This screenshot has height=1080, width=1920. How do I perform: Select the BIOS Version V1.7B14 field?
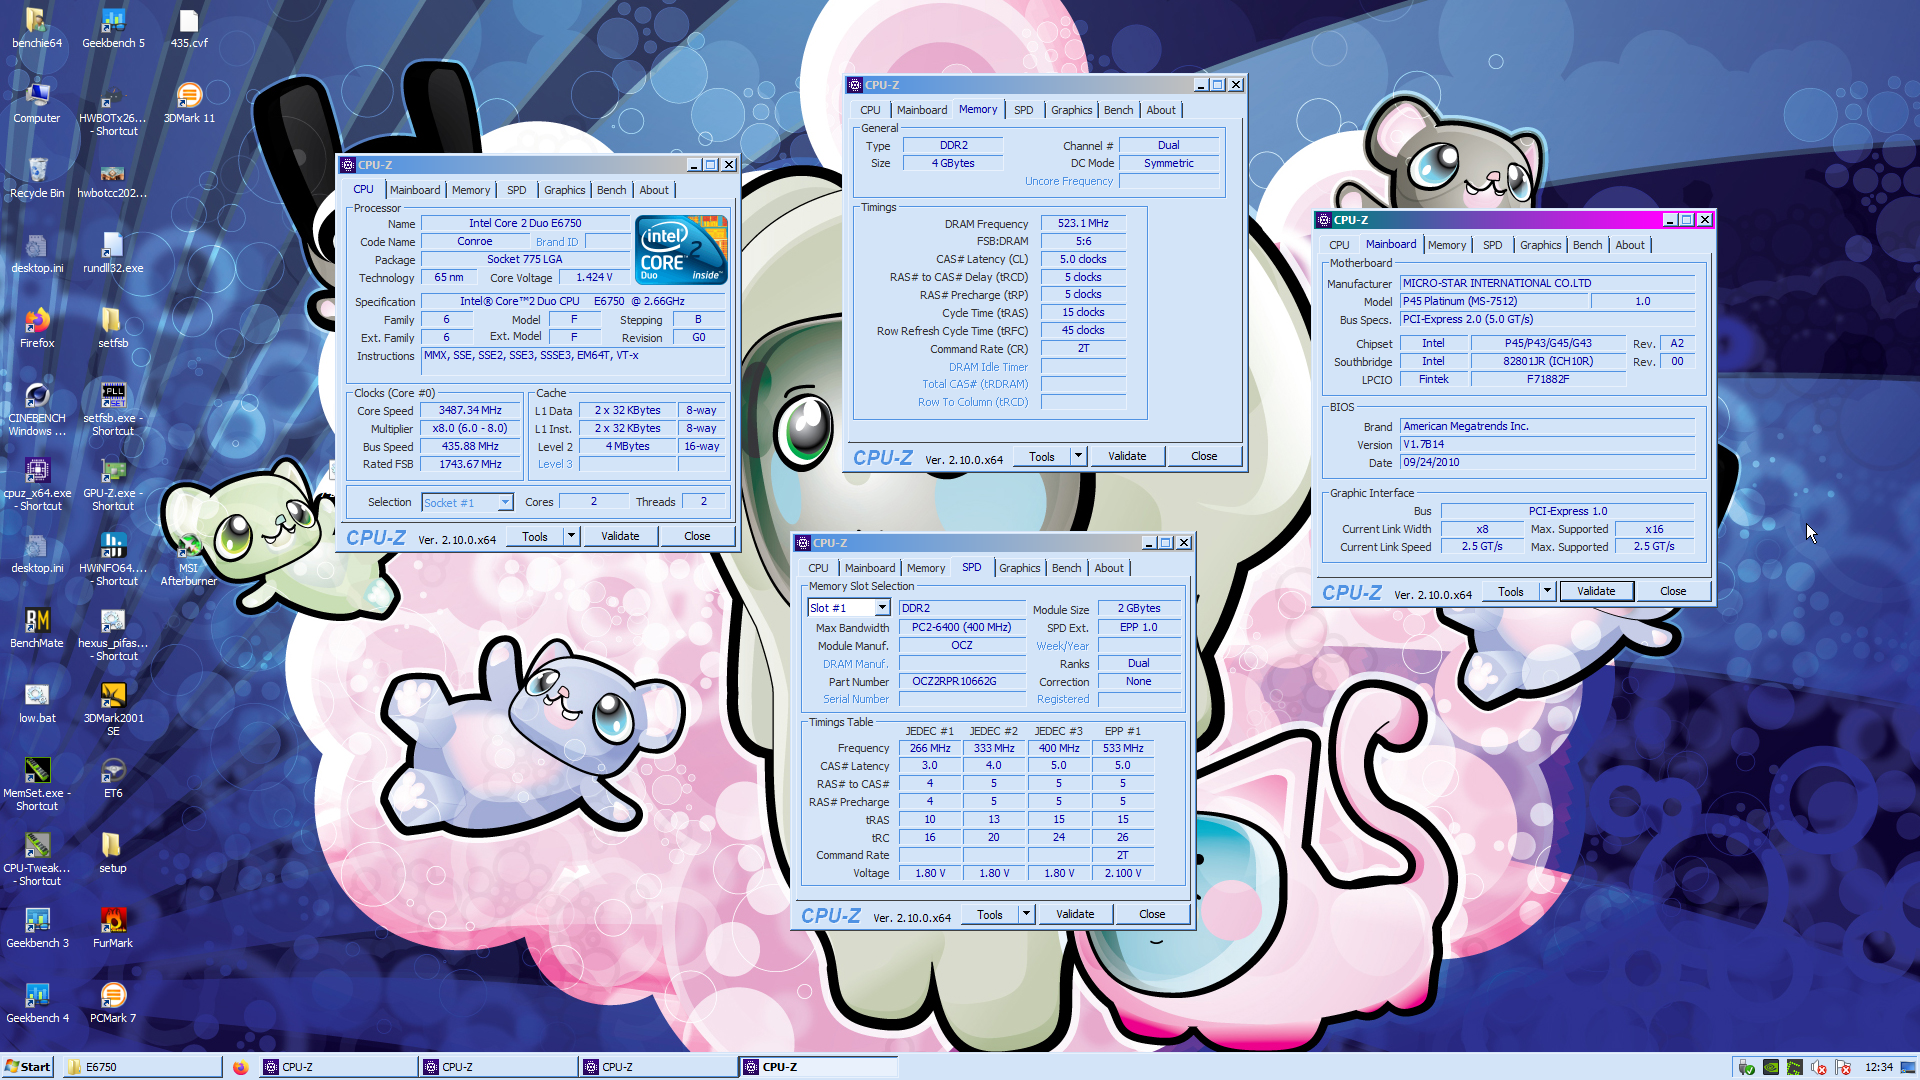(x=1547, y=444)
